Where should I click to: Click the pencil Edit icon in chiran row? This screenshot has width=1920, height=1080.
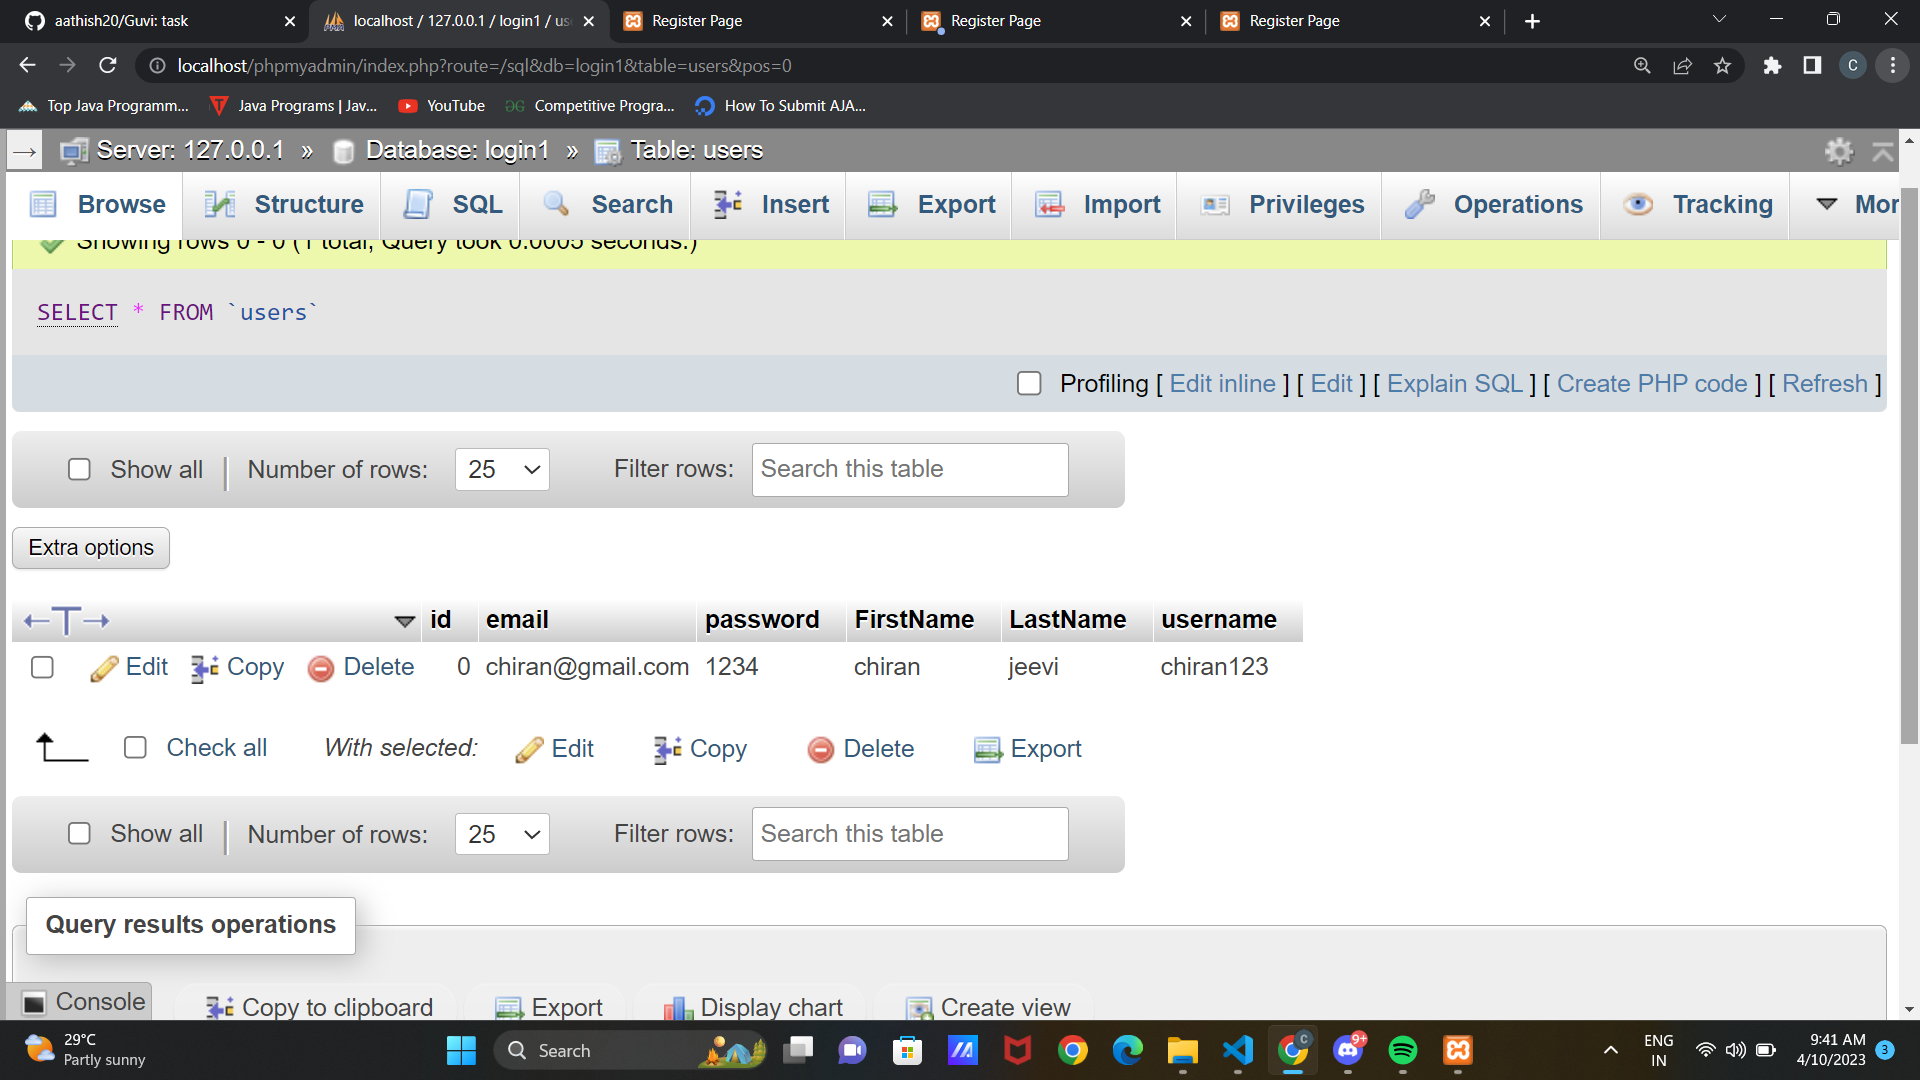coord(104,668)
